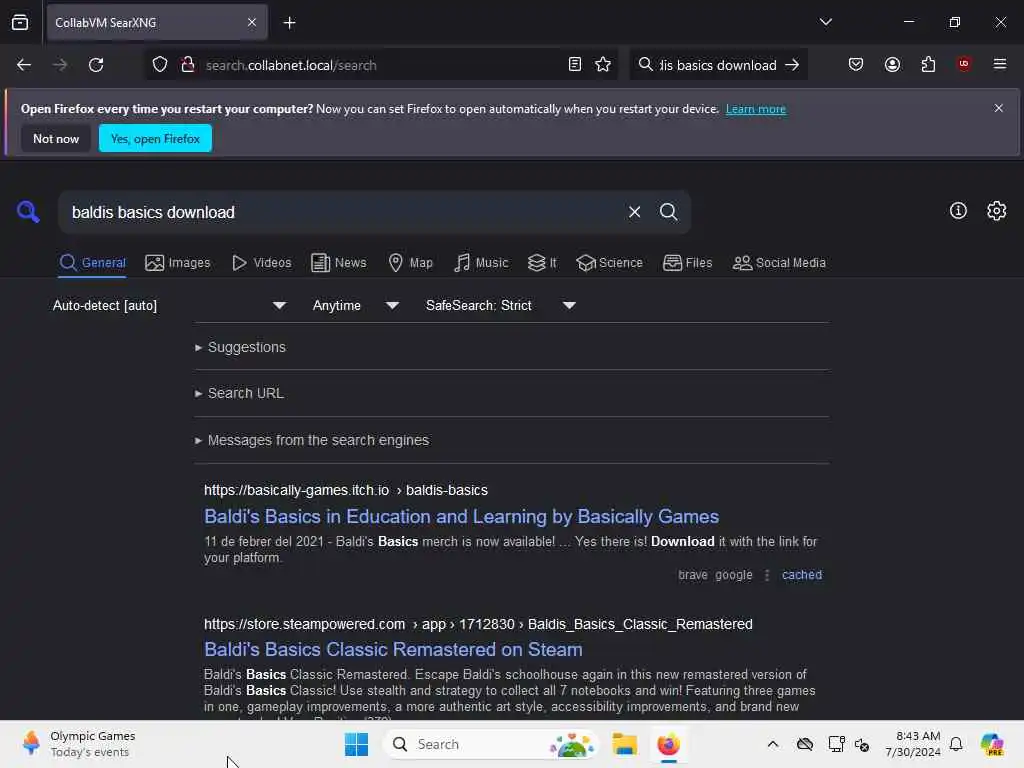1024x768 pixels.
Task: Submit the SearXNG search with magnifier
Action: [x=668, y=212]
